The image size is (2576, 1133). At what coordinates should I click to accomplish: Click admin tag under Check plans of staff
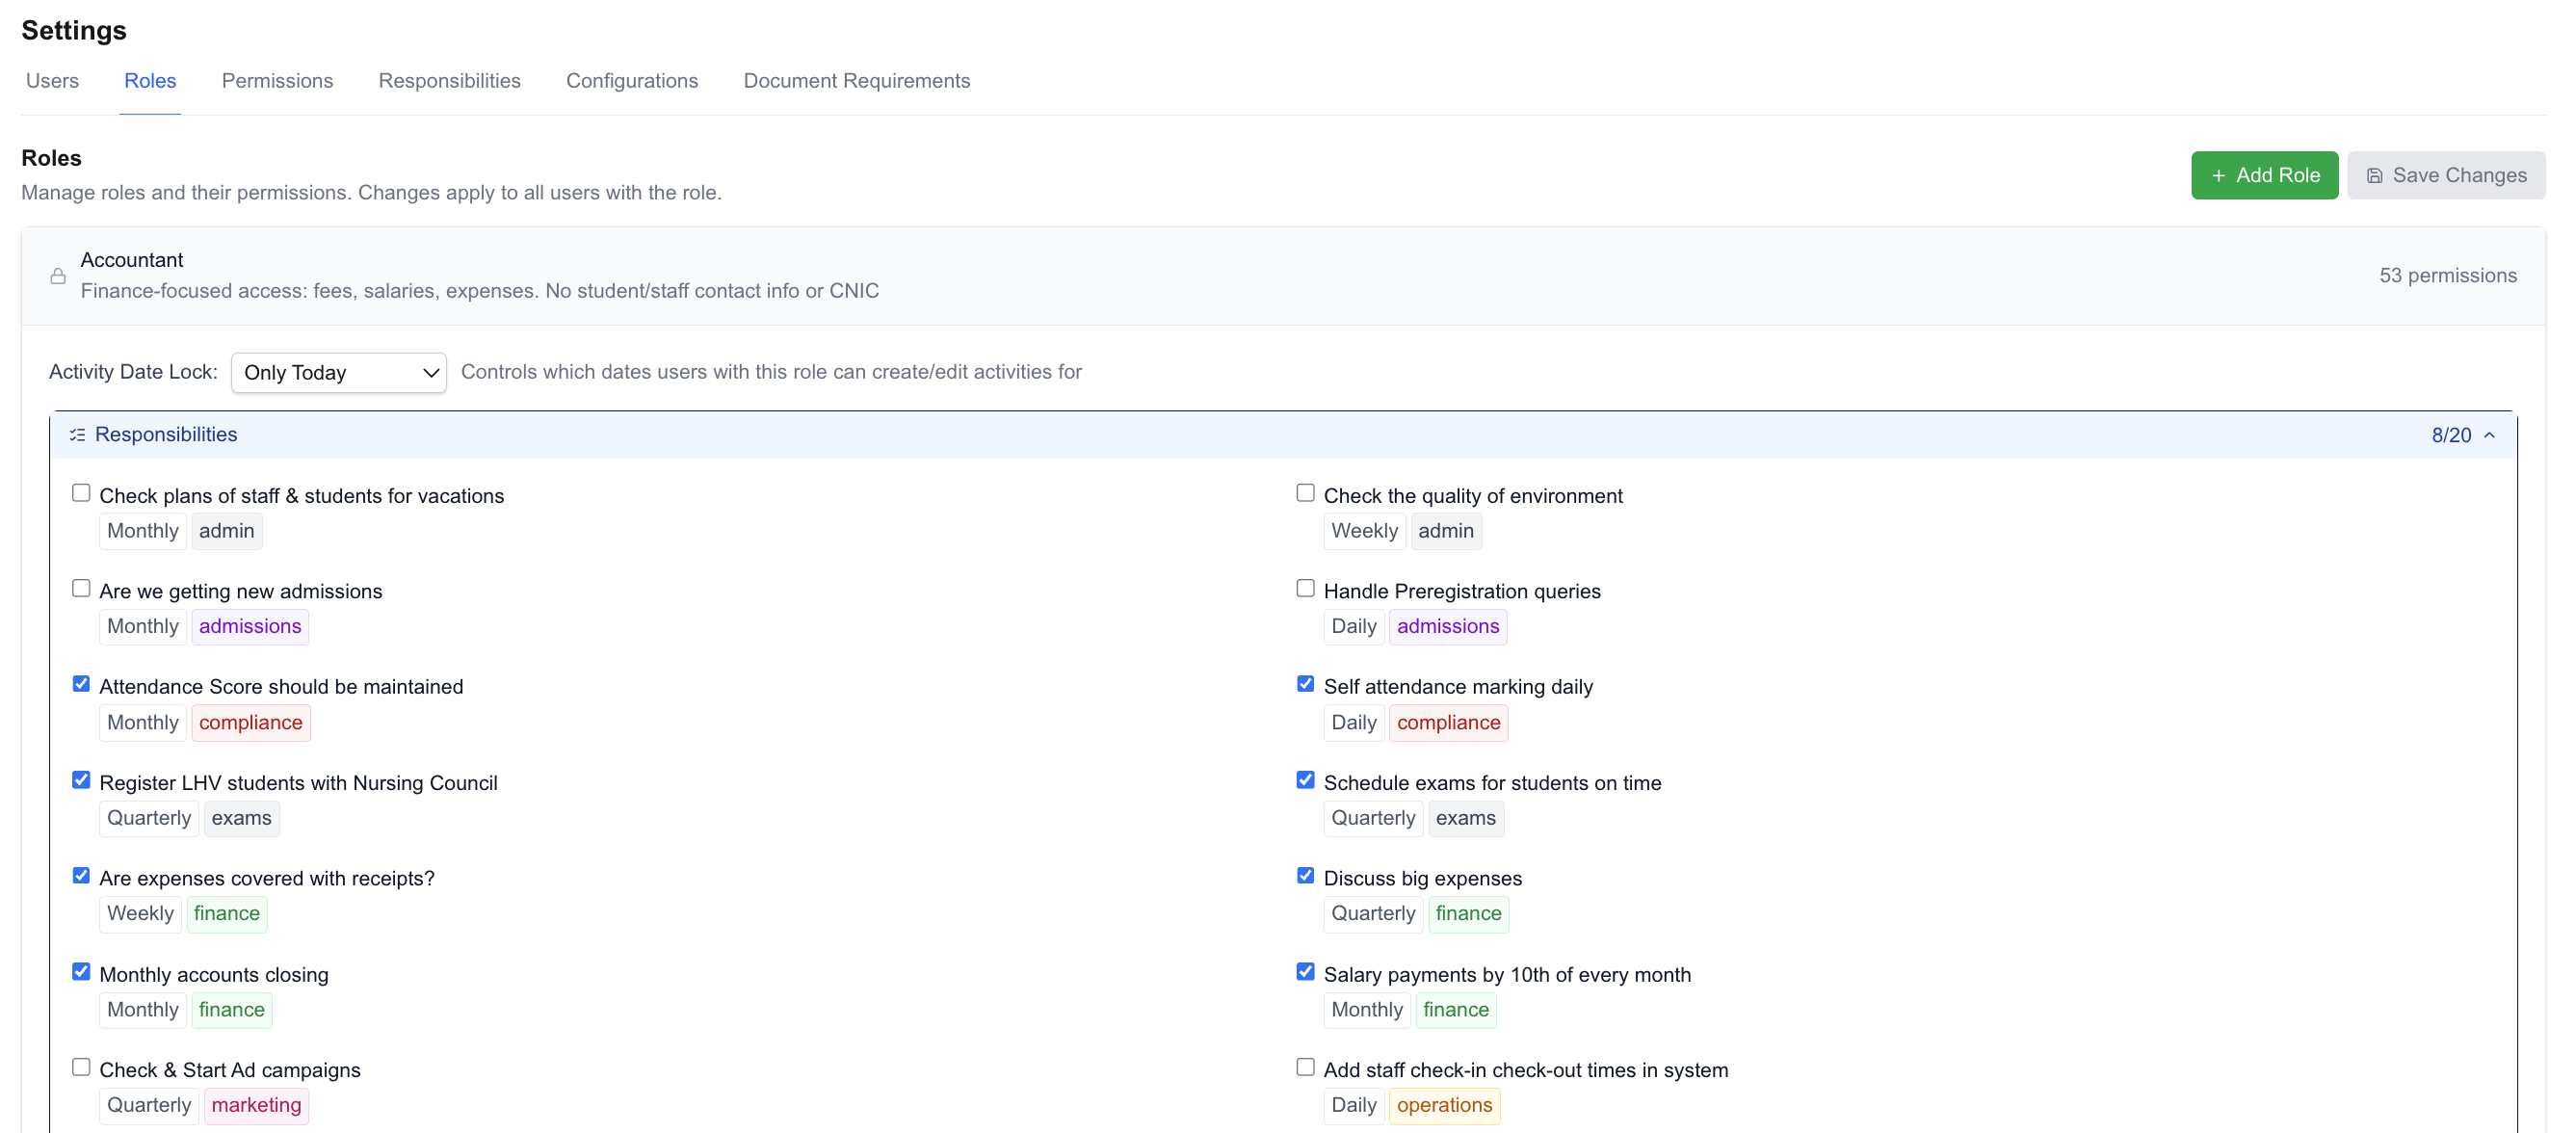226,532
